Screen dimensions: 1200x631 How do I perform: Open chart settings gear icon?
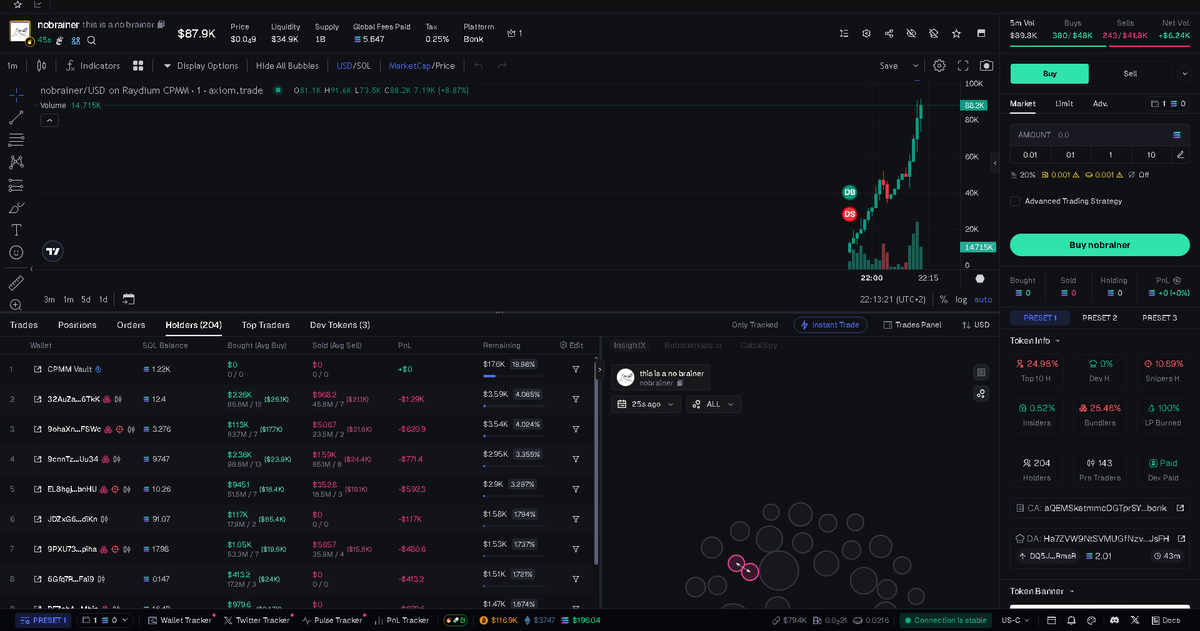click(x=939, y=66)
